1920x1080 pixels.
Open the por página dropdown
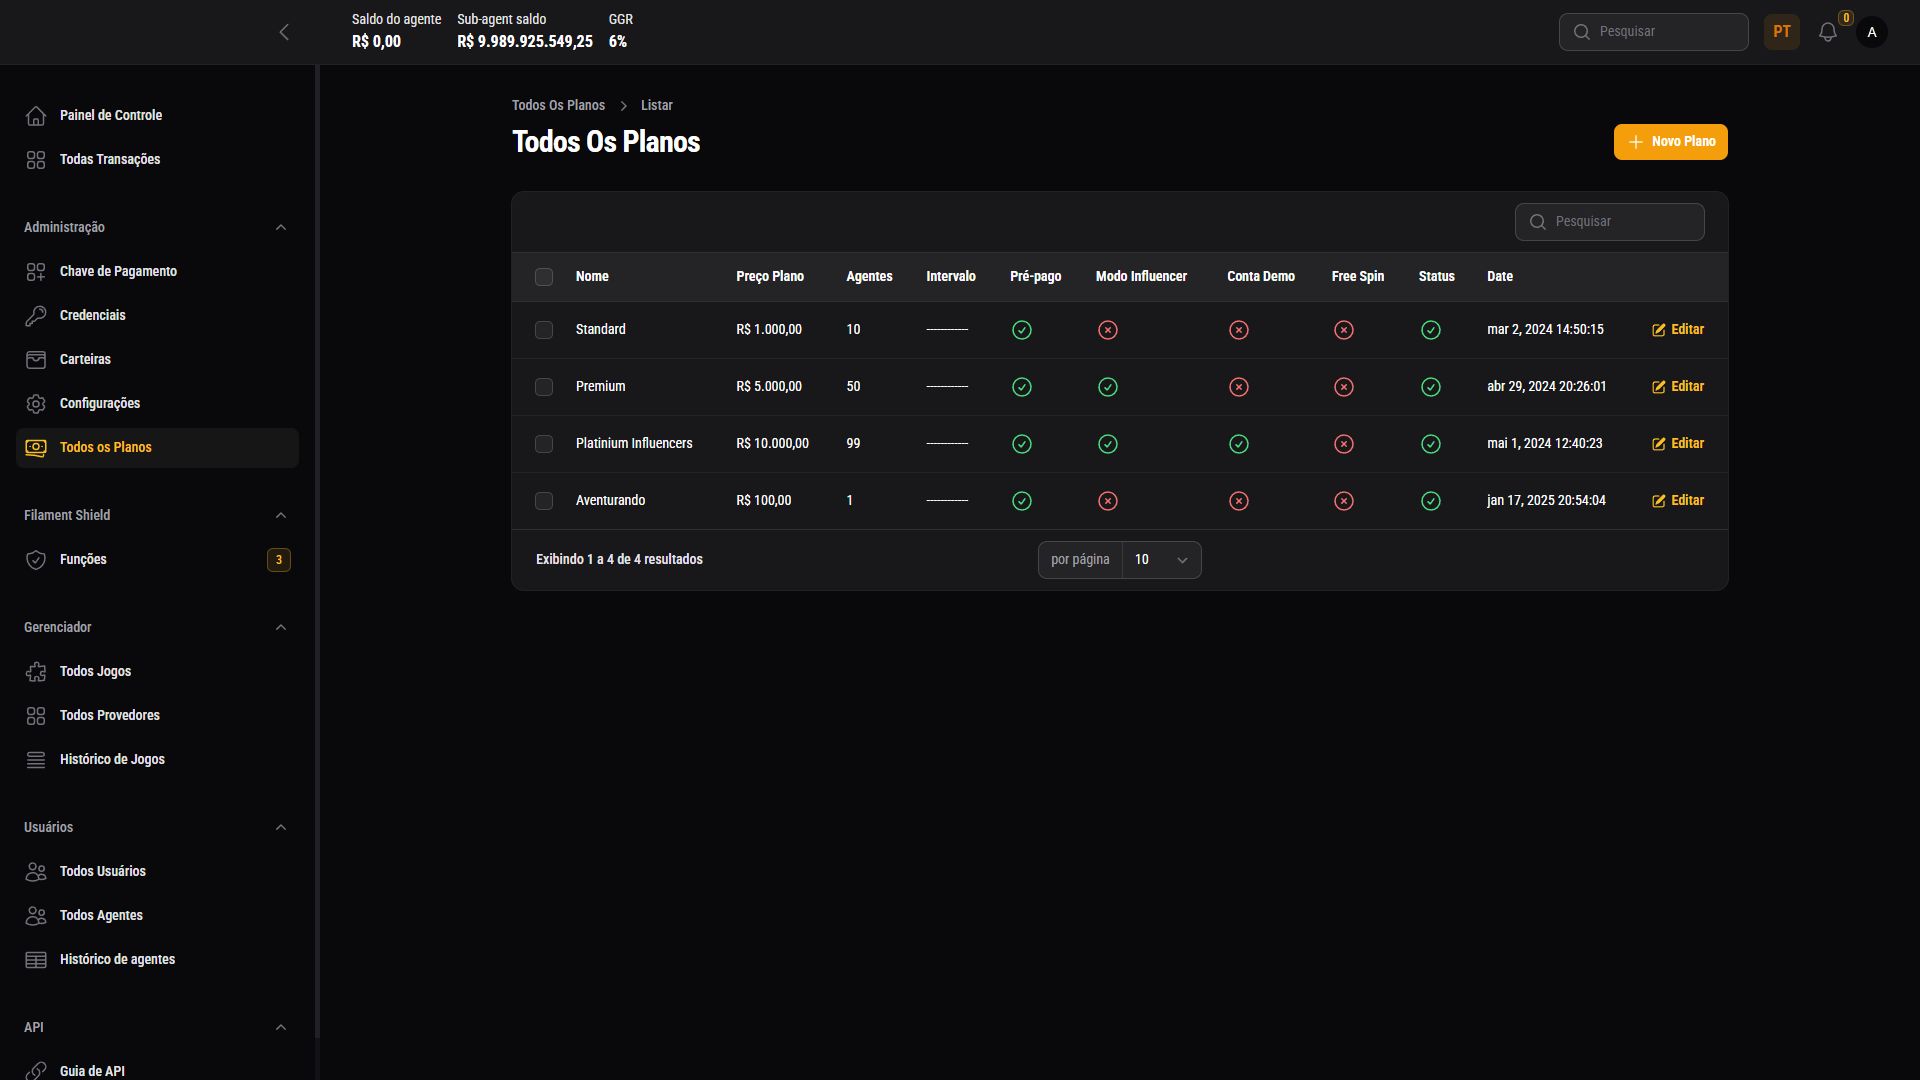click(x=1161, y=560)
